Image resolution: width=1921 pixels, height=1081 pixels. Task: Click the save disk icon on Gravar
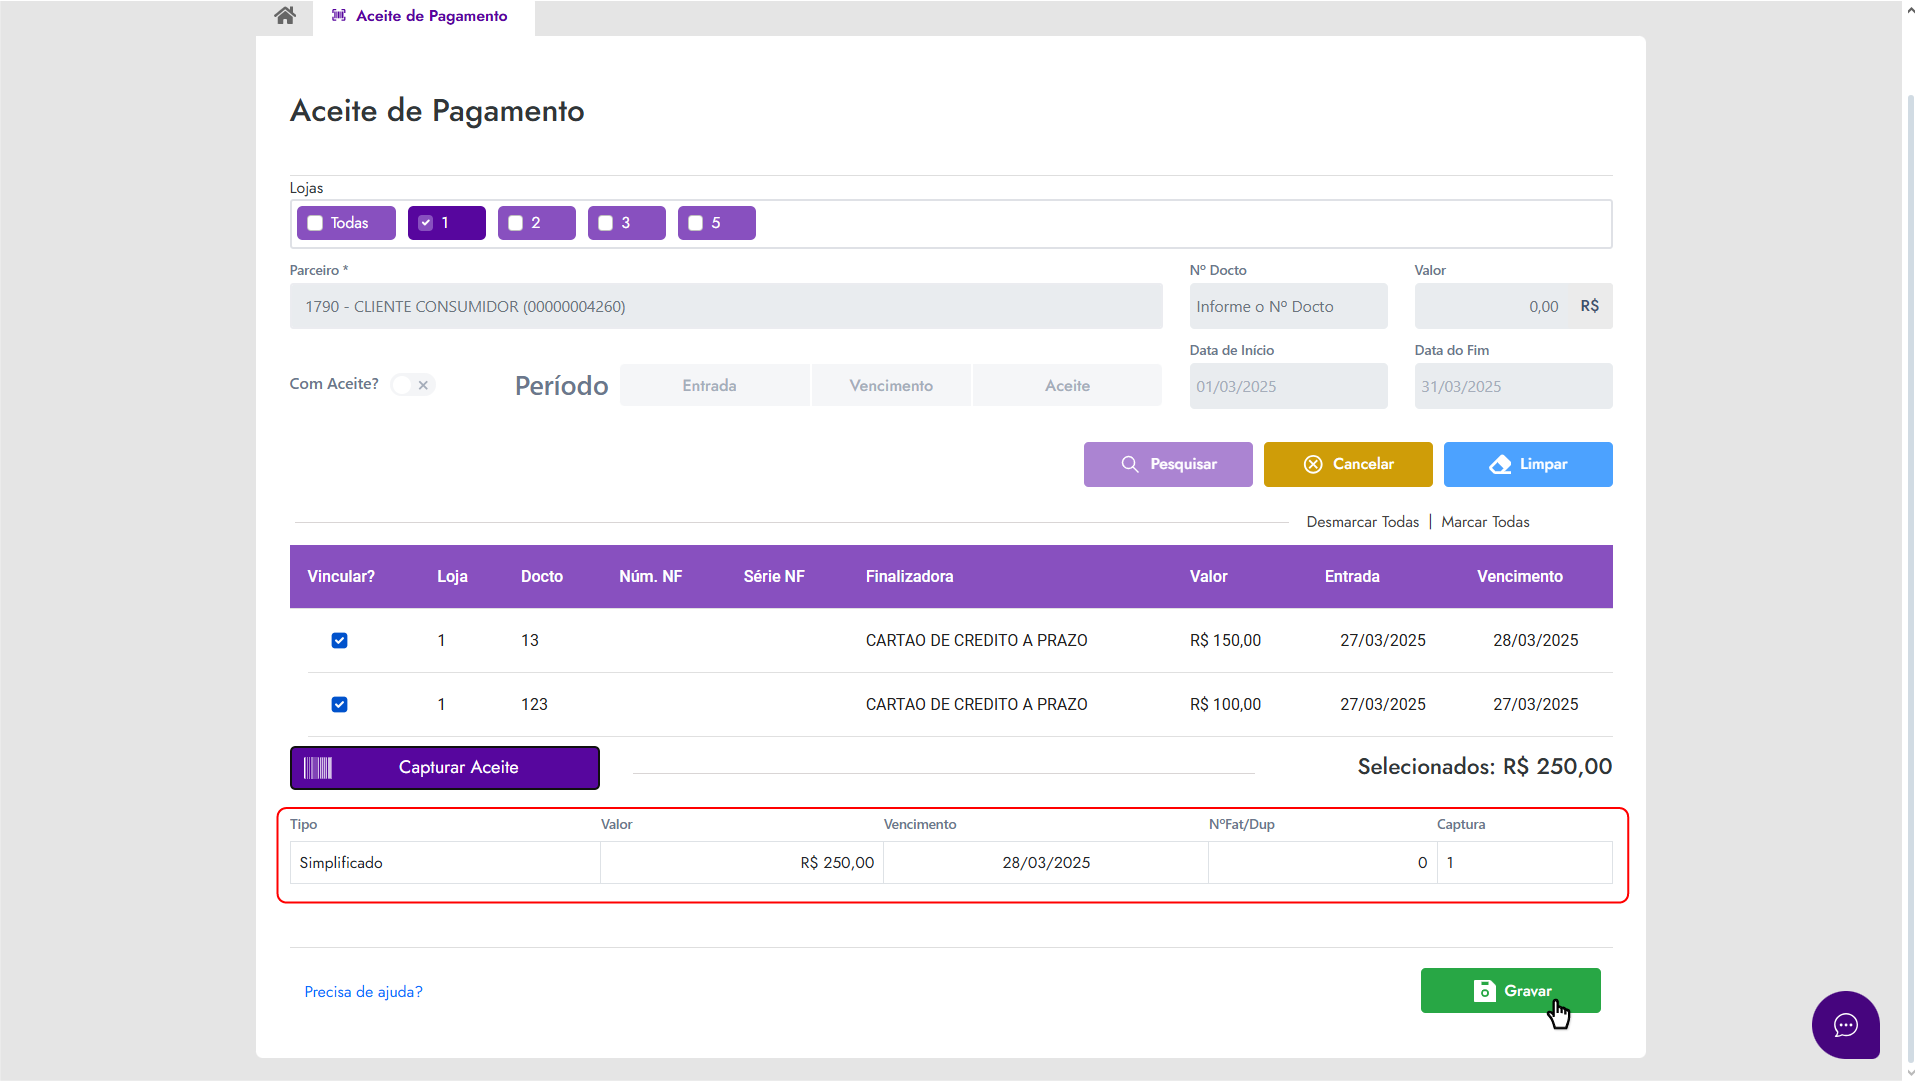1485,991
